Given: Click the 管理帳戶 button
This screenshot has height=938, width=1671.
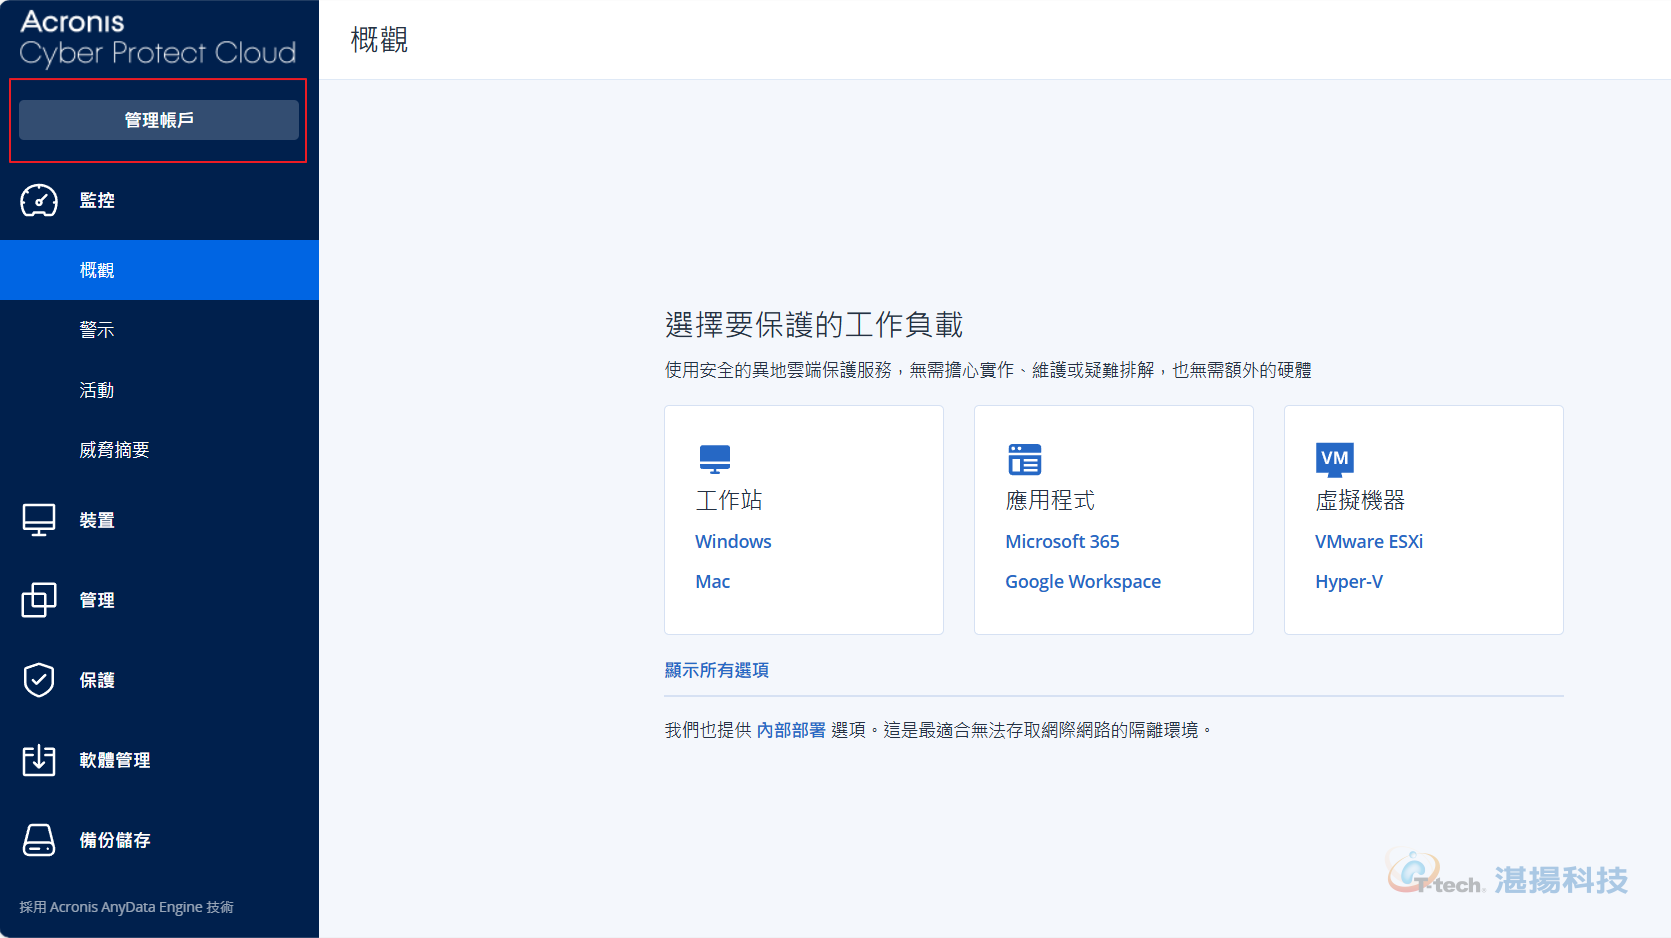Looking at the screenshot, I should [x=159, y=120].
